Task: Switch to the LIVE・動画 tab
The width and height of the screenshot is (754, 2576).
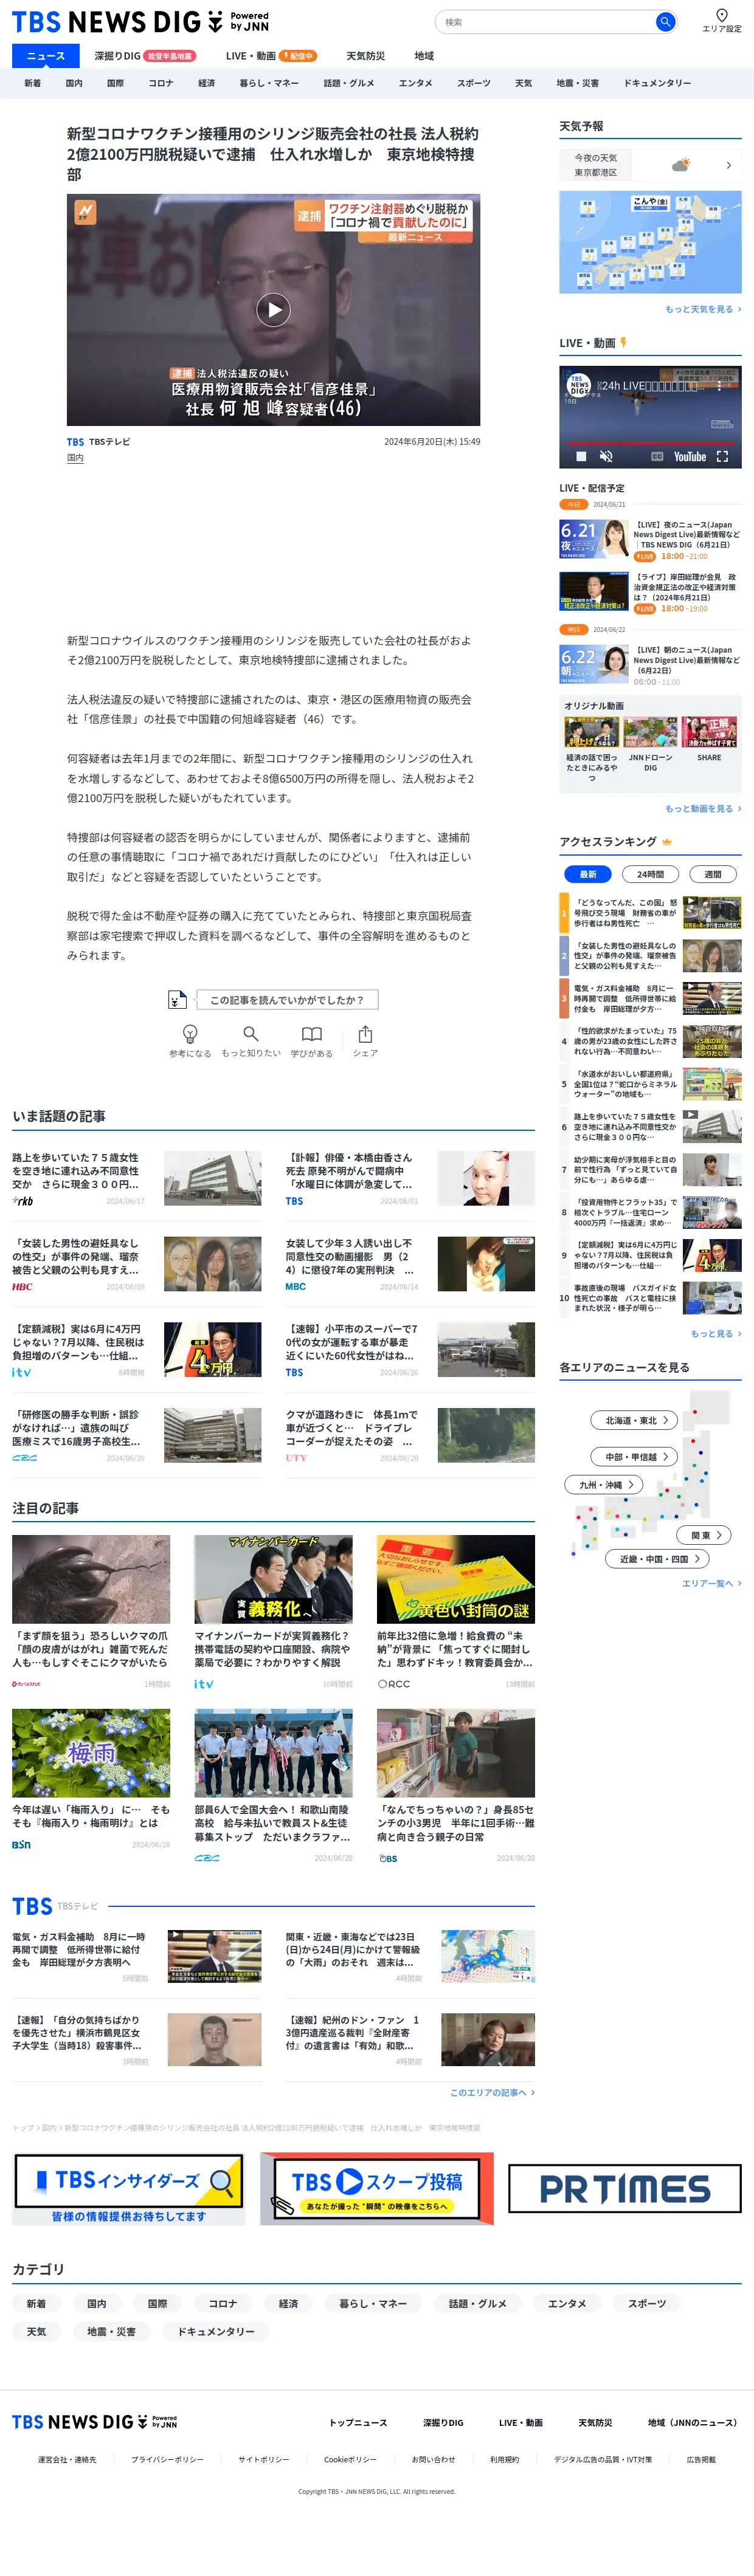Action: tap(271, 56)
